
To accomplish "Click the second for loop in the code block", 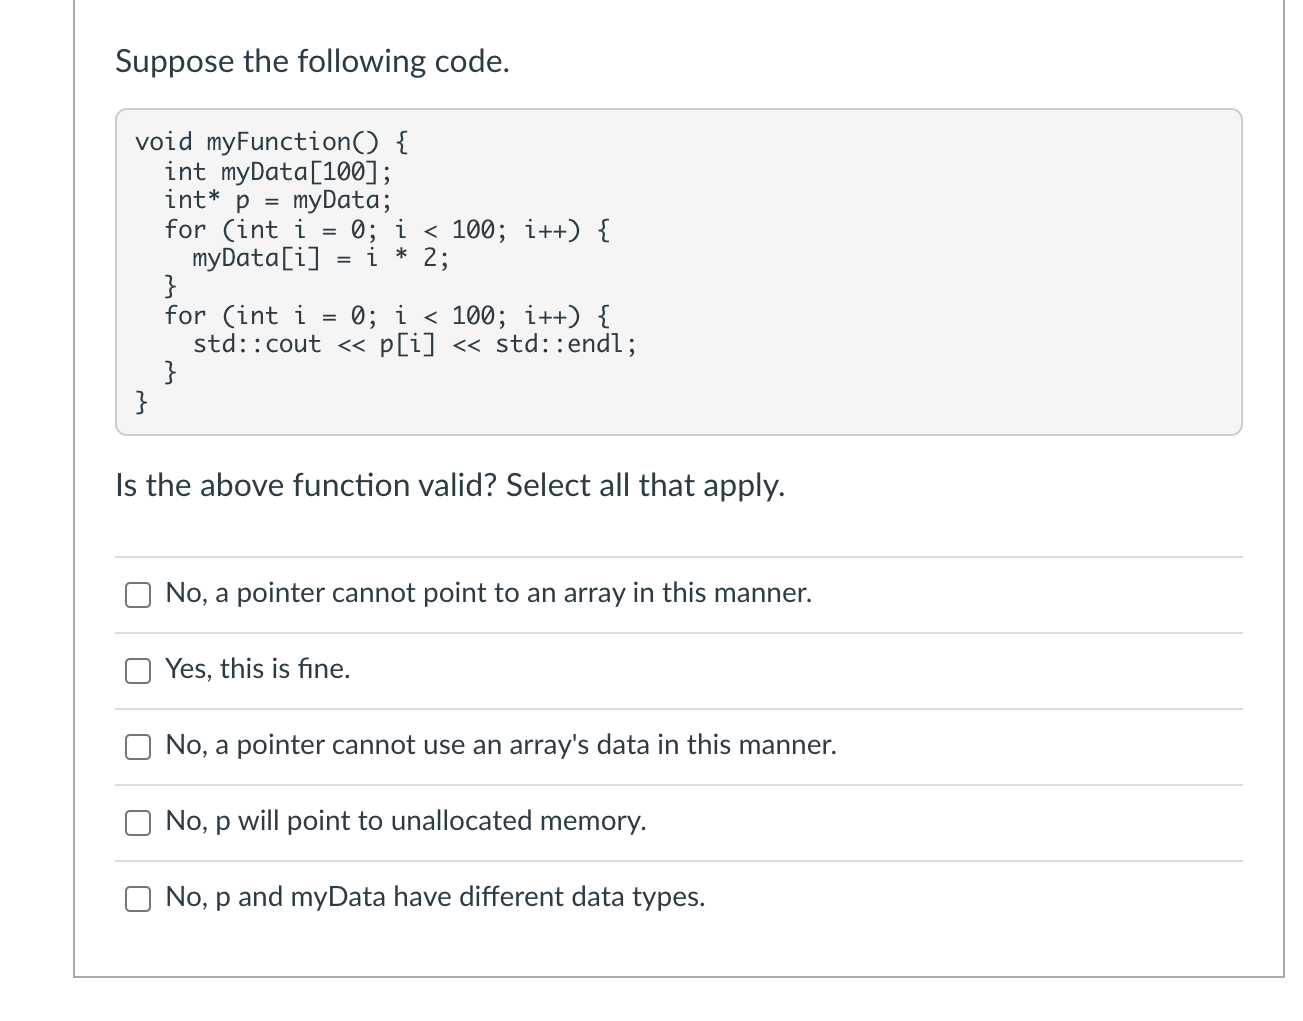I will [388, 315].
